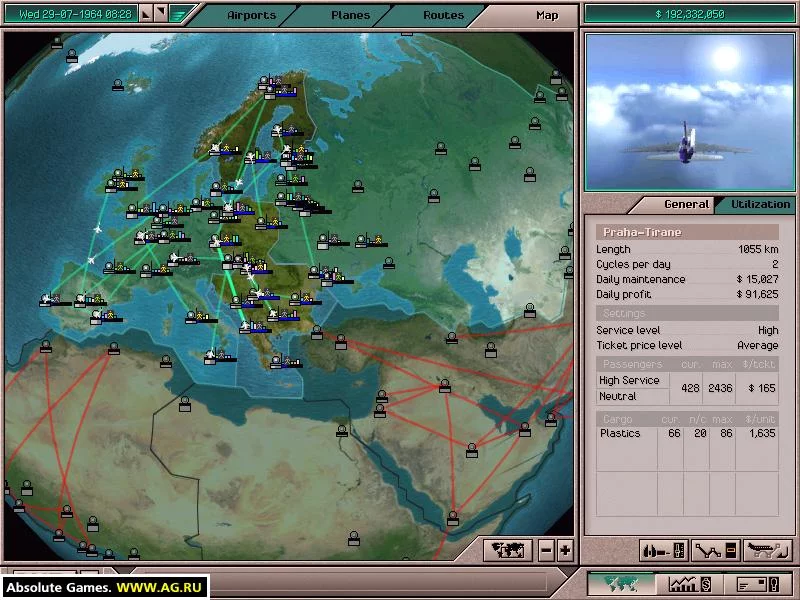This screenshot has height=600, width=800.
Task: Select the Plastics cargo row
Action: click(687, 433)
